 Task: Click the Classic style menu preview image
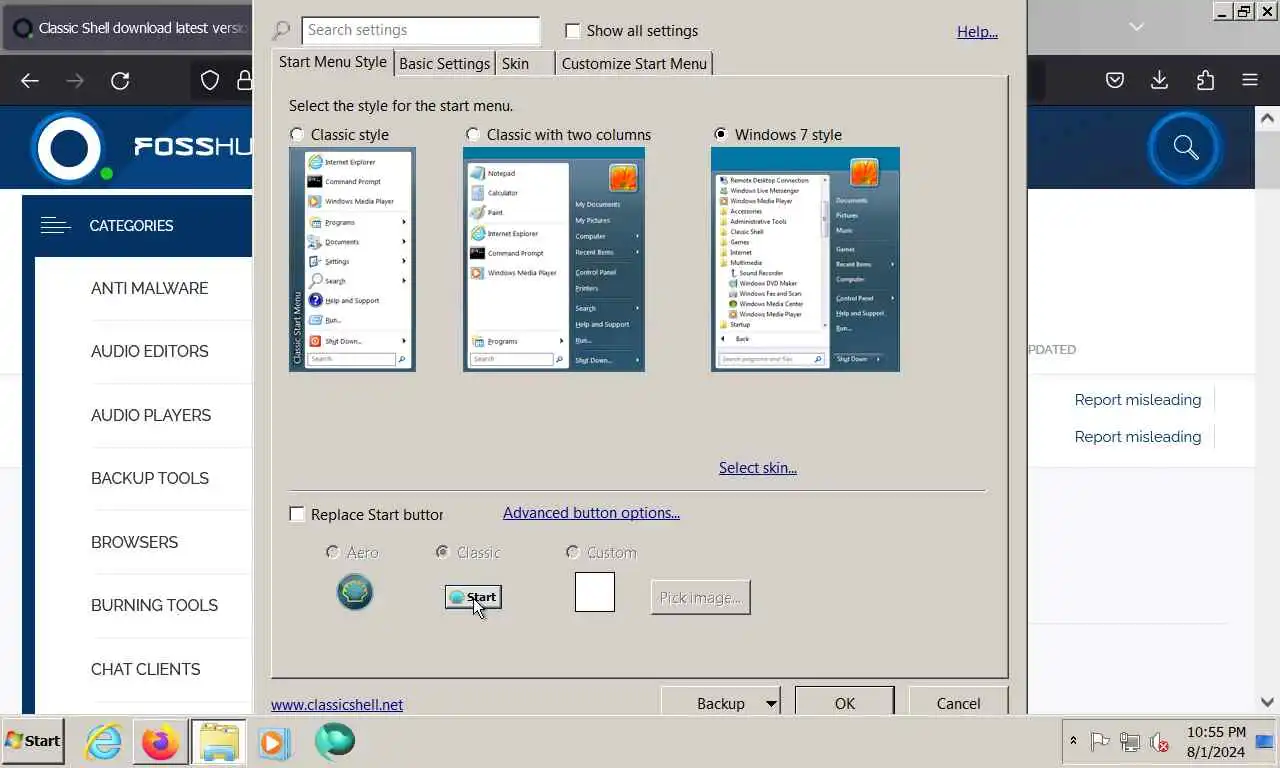352,260
